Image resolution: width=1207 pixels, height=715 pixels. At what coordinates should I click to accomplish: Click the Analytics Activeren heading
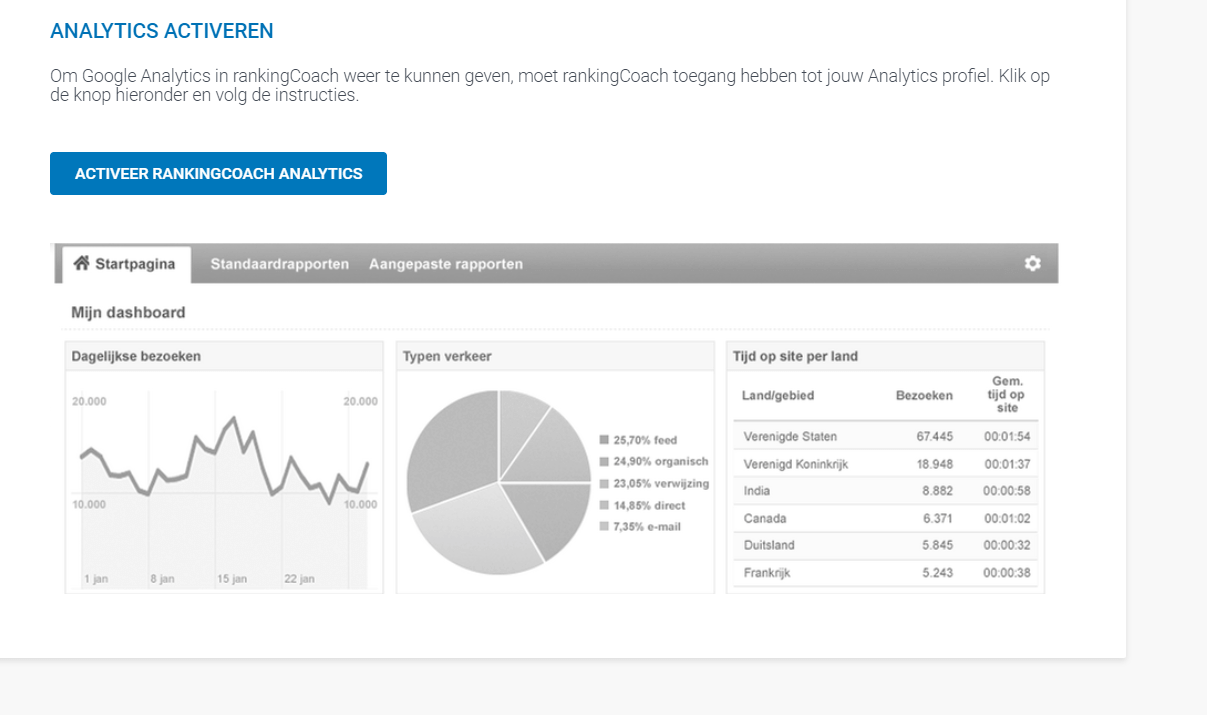click(x=162, y=31)
